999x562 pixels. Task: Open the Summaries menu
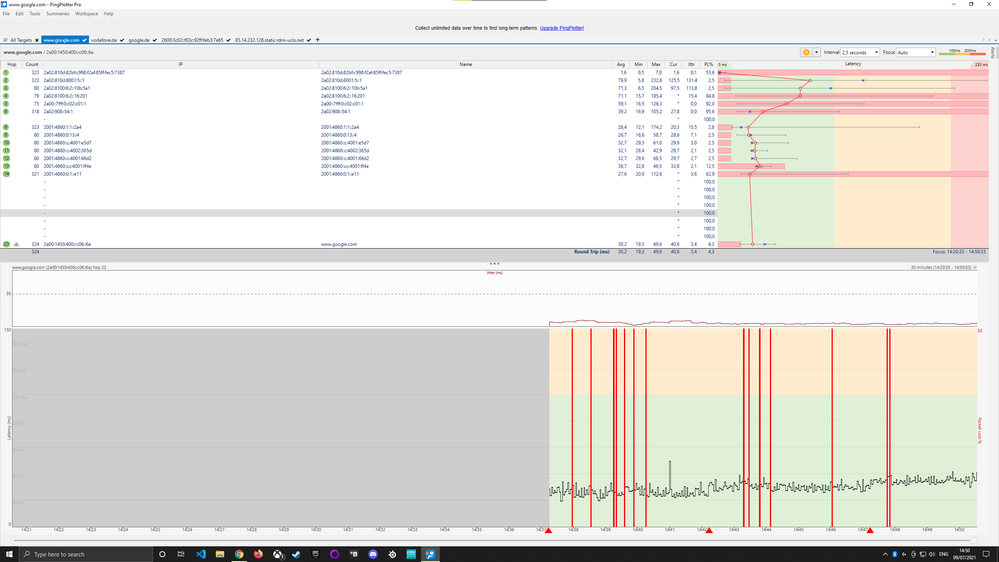click(57, 14)
